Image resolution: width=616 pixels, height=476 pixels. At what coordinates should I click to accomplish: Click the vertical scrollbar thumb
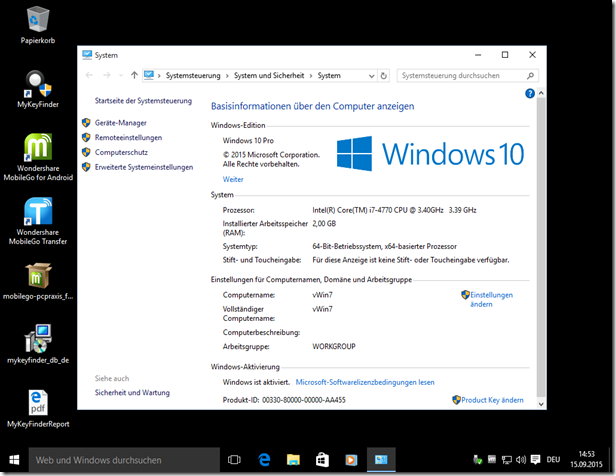541,247
